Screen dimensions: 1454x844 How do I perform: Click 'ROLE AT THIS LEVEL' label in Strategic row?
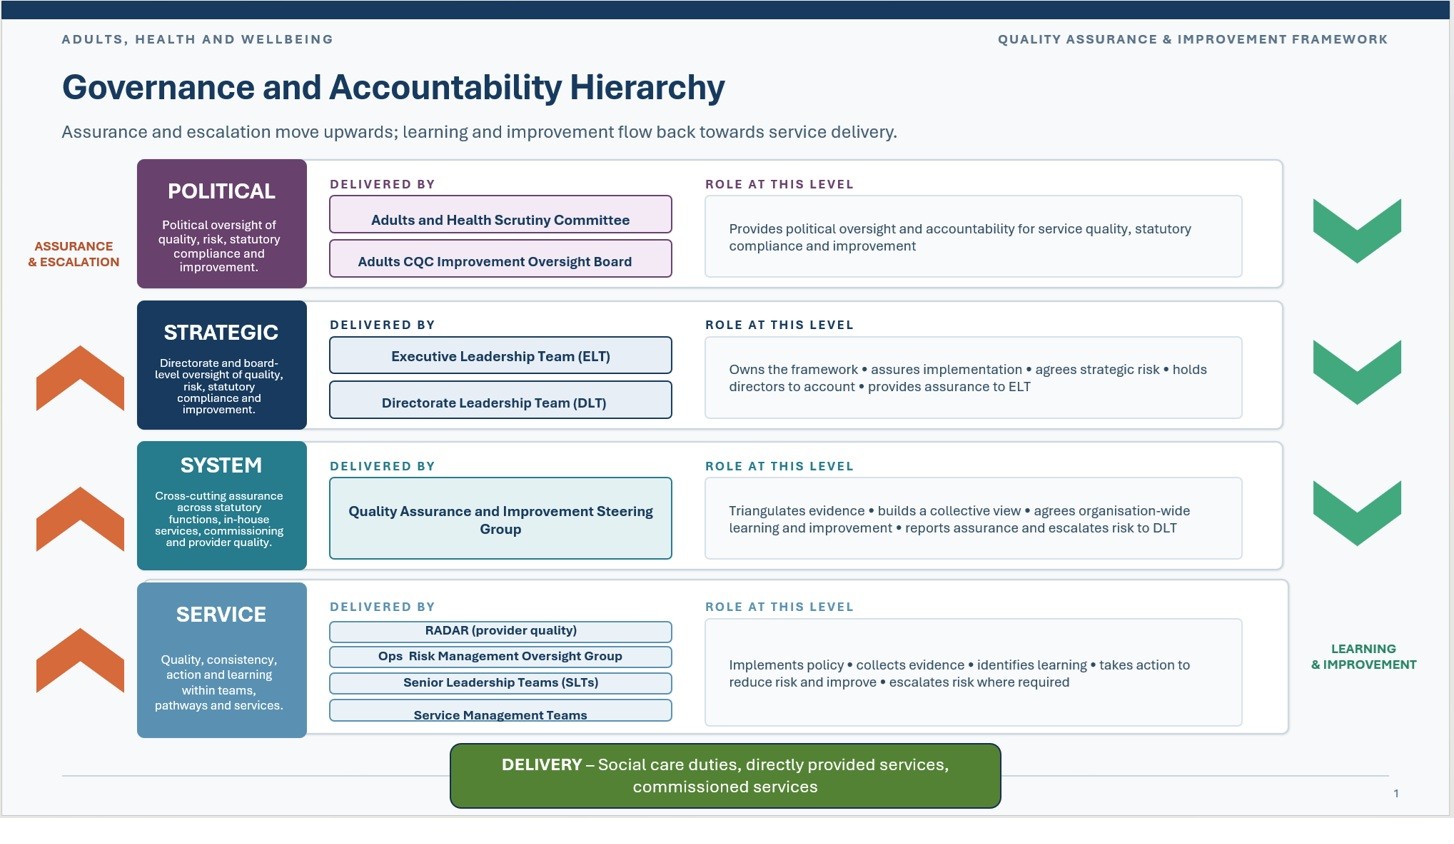tap(779, 325)
